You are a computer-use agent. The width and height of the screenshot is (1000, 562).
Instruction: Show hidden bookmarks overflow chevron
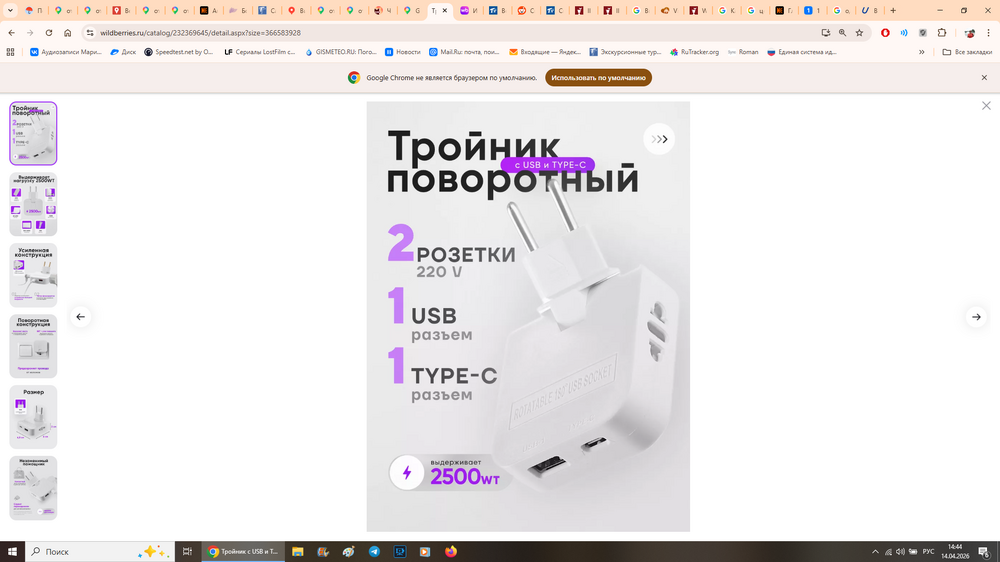click(x=922, y=52)
